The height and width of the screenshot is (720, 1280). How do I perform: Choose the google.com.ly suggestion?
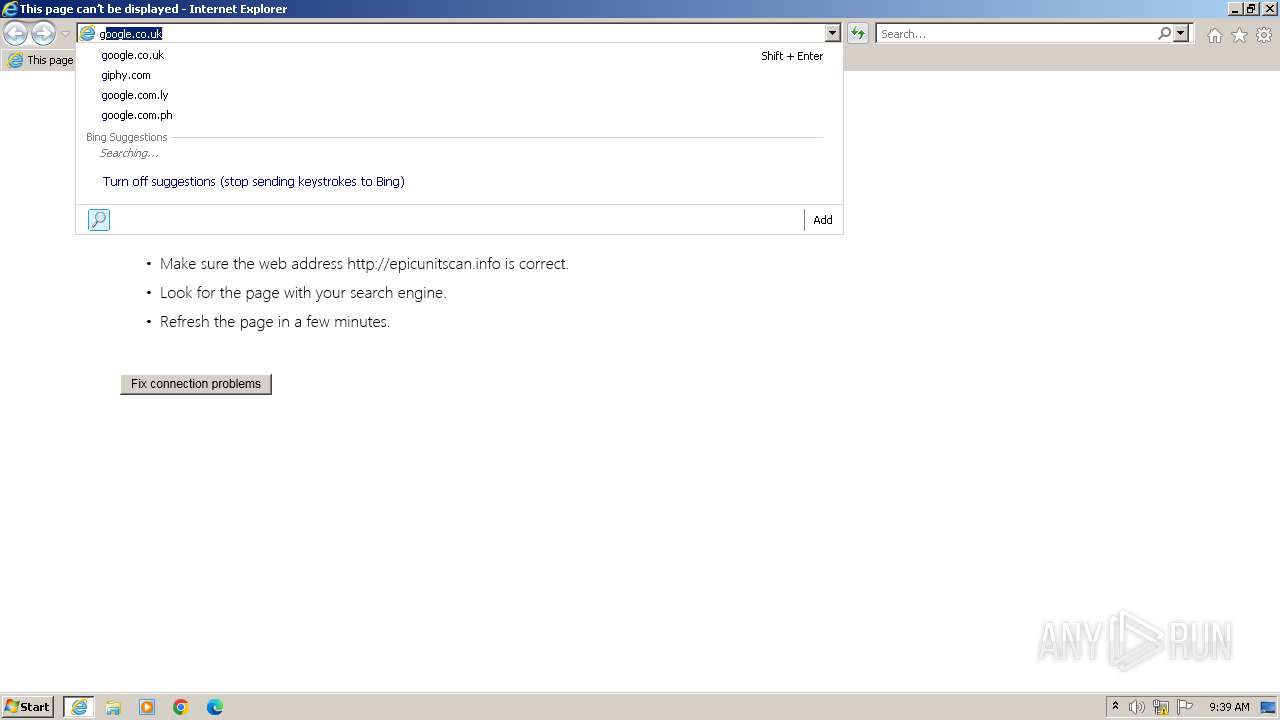click(x=459, y=95)
